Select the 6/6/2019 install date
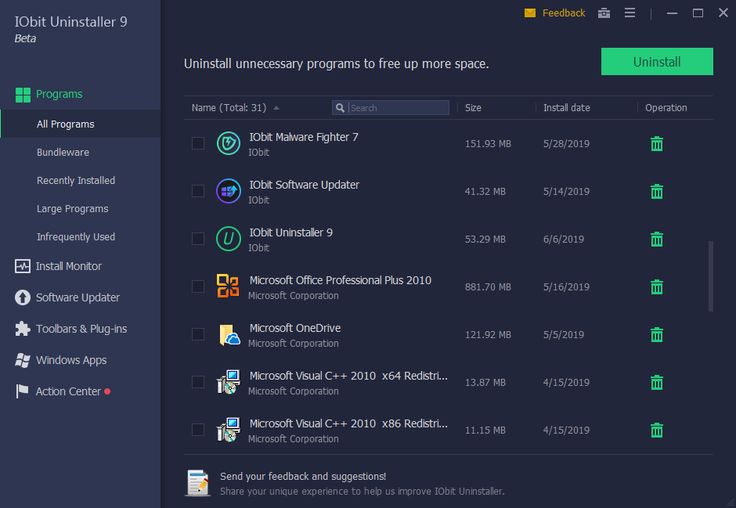 tap(563, 239)
